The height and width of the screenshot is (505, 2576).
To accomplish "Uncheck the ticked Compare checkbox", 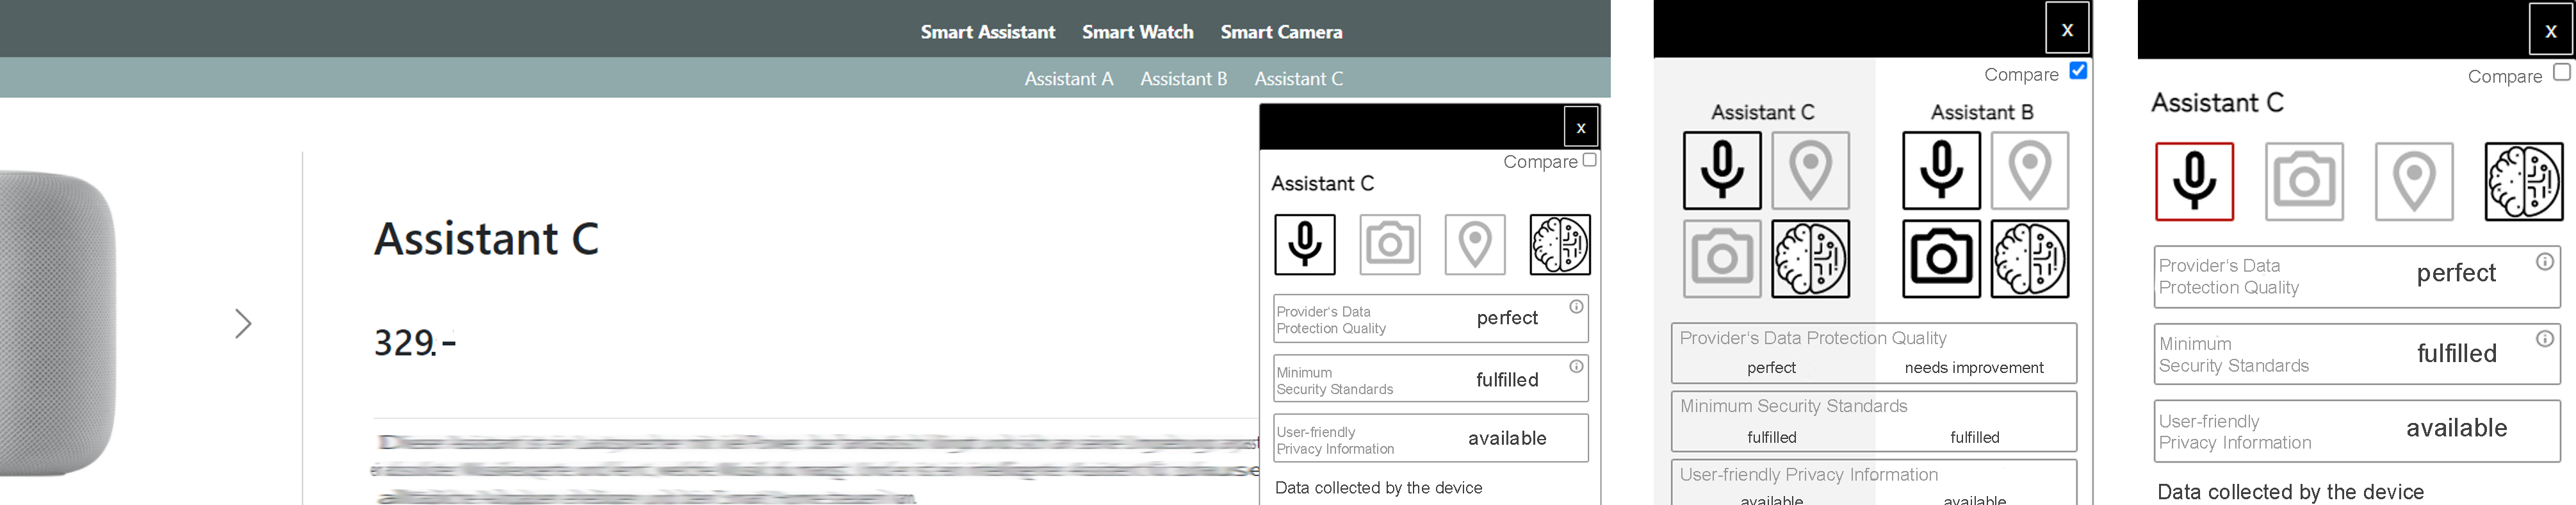I will 2077,71.
